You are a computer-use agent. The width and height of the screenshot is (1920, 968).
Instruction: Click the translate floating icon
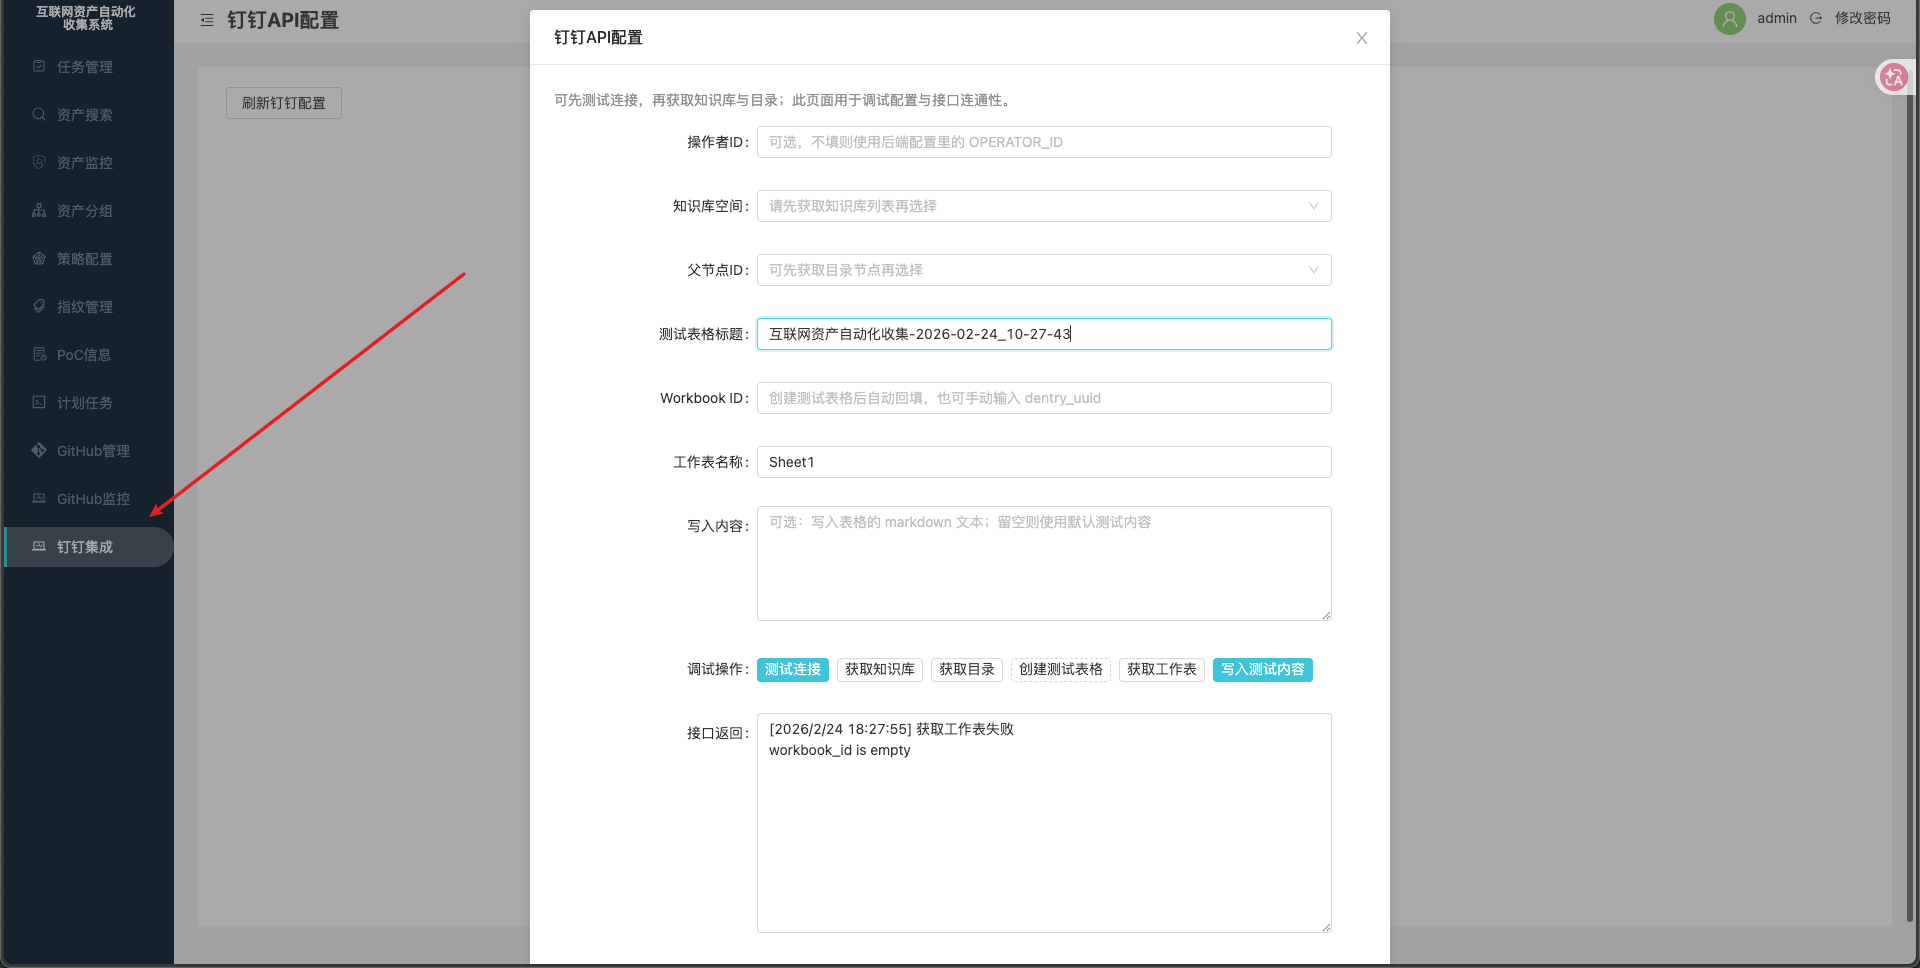coord(1894,77)
